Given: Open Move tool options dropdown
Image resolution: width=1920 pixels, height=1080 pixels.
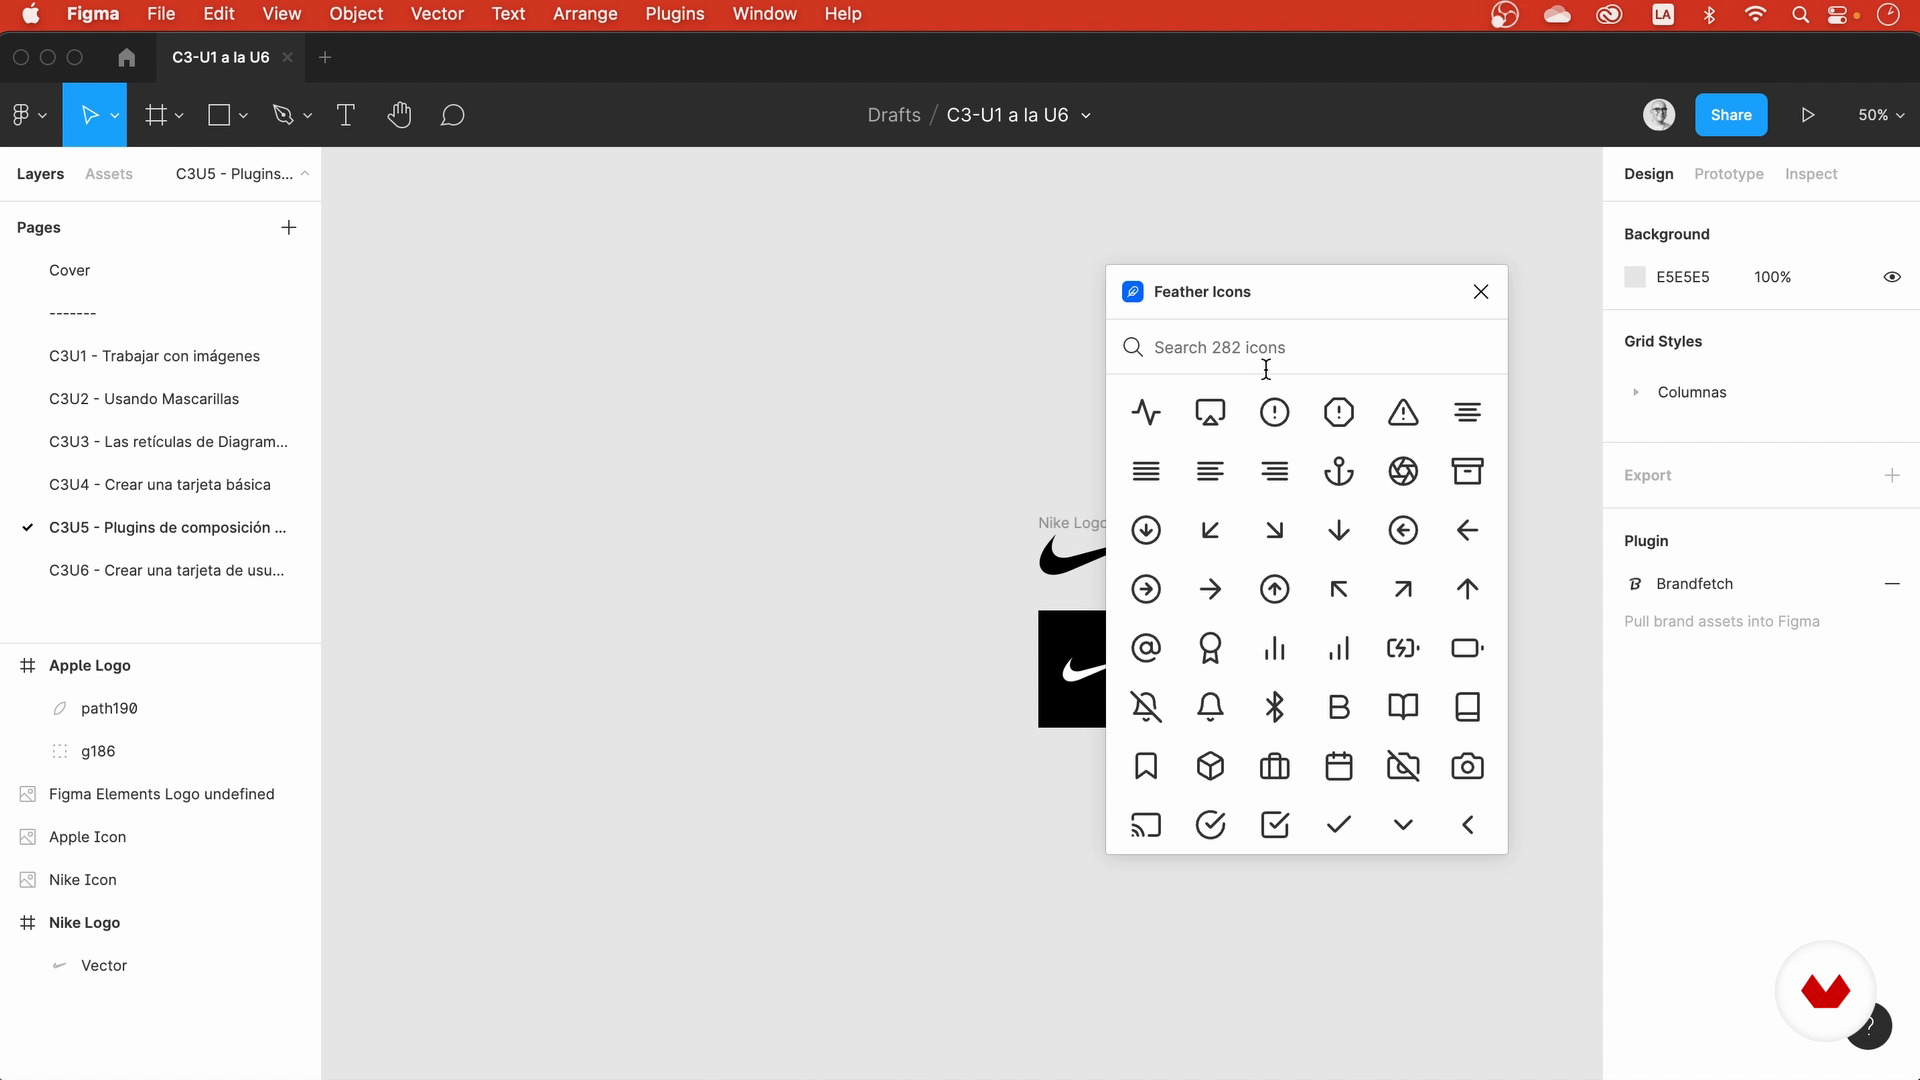Looking at the screenshot, I should coord(115,116).
